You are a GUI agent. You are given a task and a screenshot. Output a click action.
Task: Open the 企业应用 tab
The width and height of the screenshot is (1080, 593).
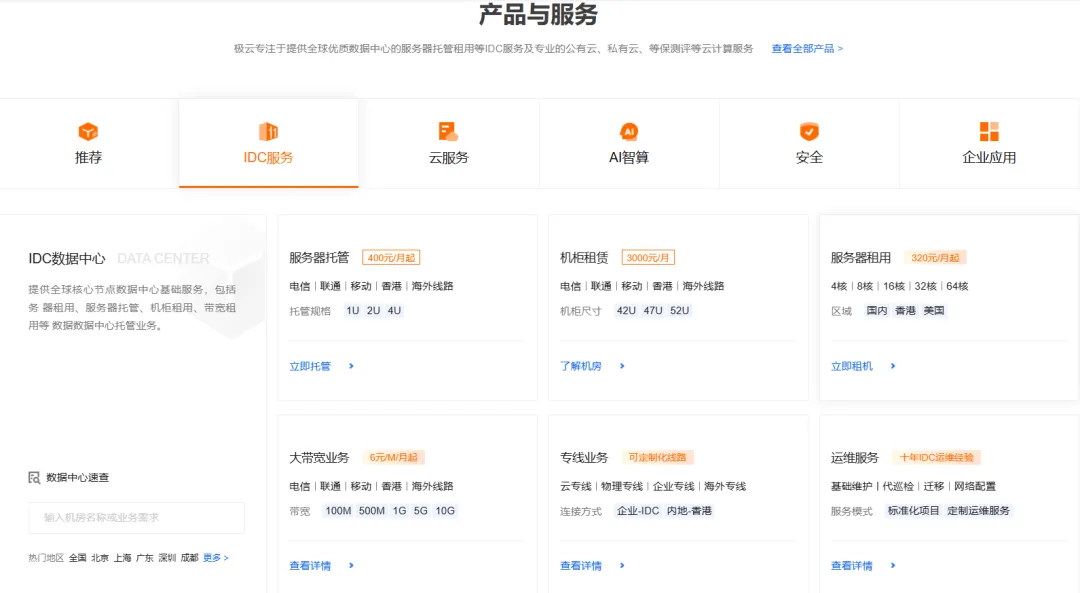[x=989, y=157]
